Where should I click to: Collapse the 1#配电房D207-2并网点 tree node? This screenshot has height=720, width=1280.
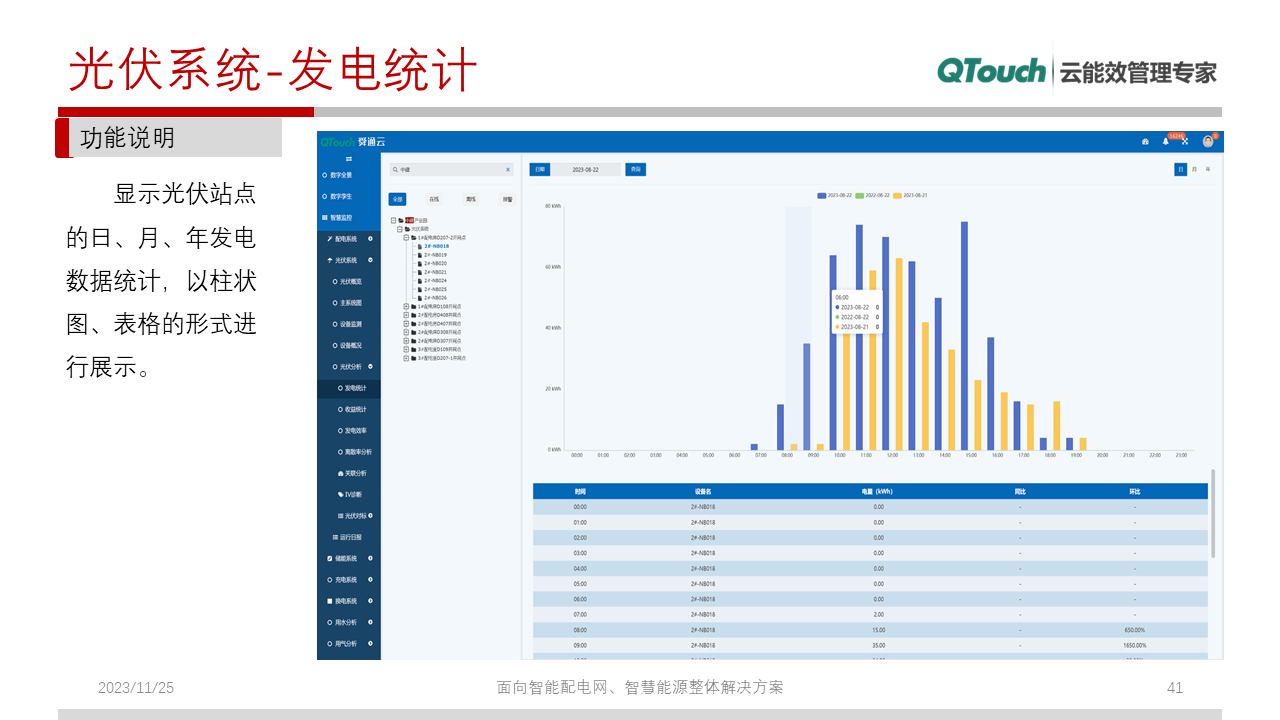406,238
